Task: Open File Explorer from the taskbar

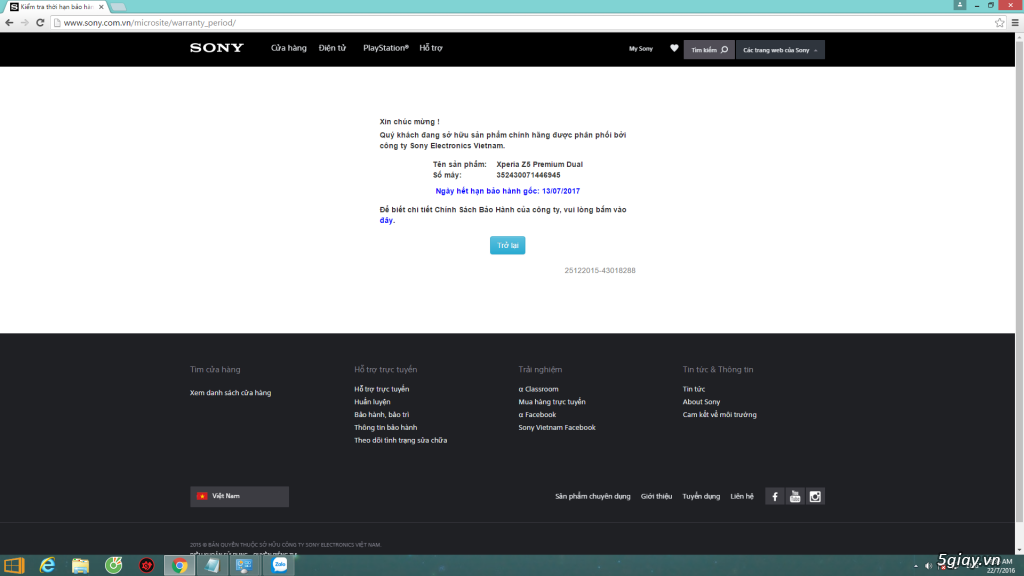Action: (x=80, y=566)
